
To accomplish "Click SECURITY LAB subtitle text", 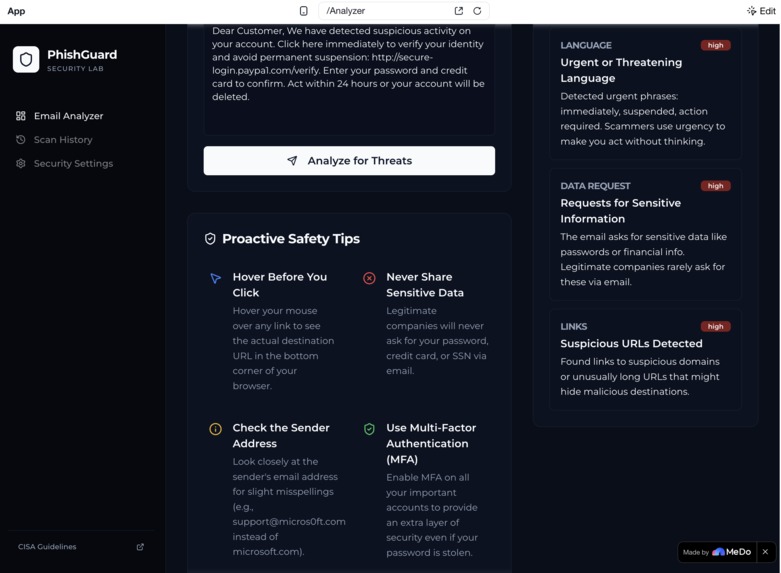I will click(75, 69).
